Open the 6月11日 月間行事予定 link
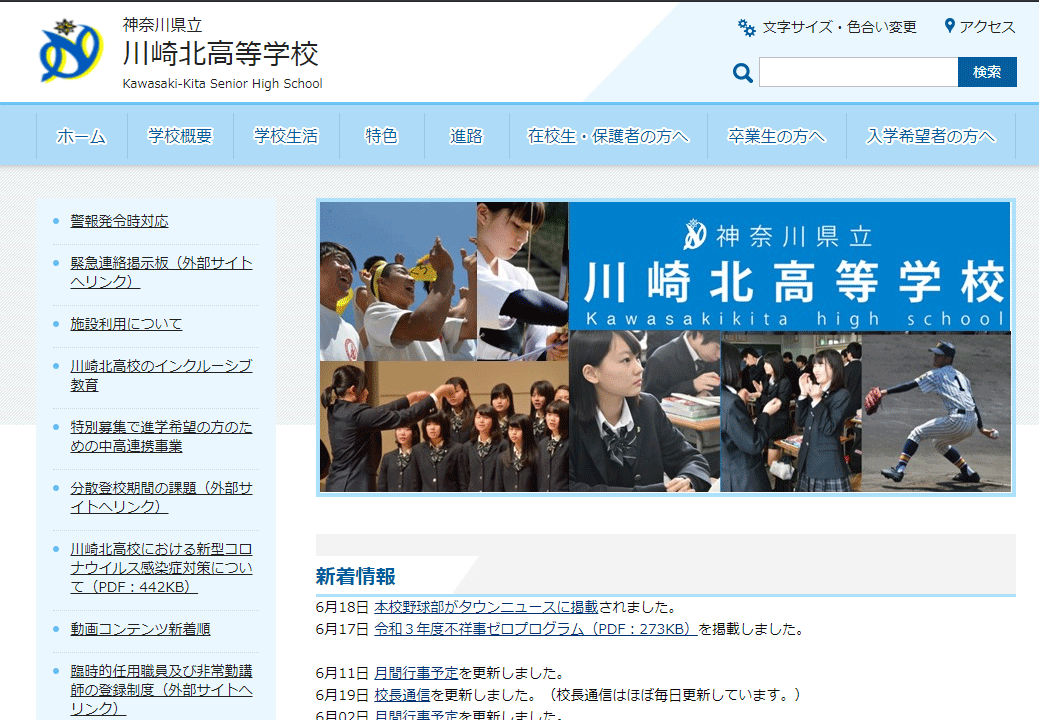This screenshot has height=720, width=1039. point(416,673)
